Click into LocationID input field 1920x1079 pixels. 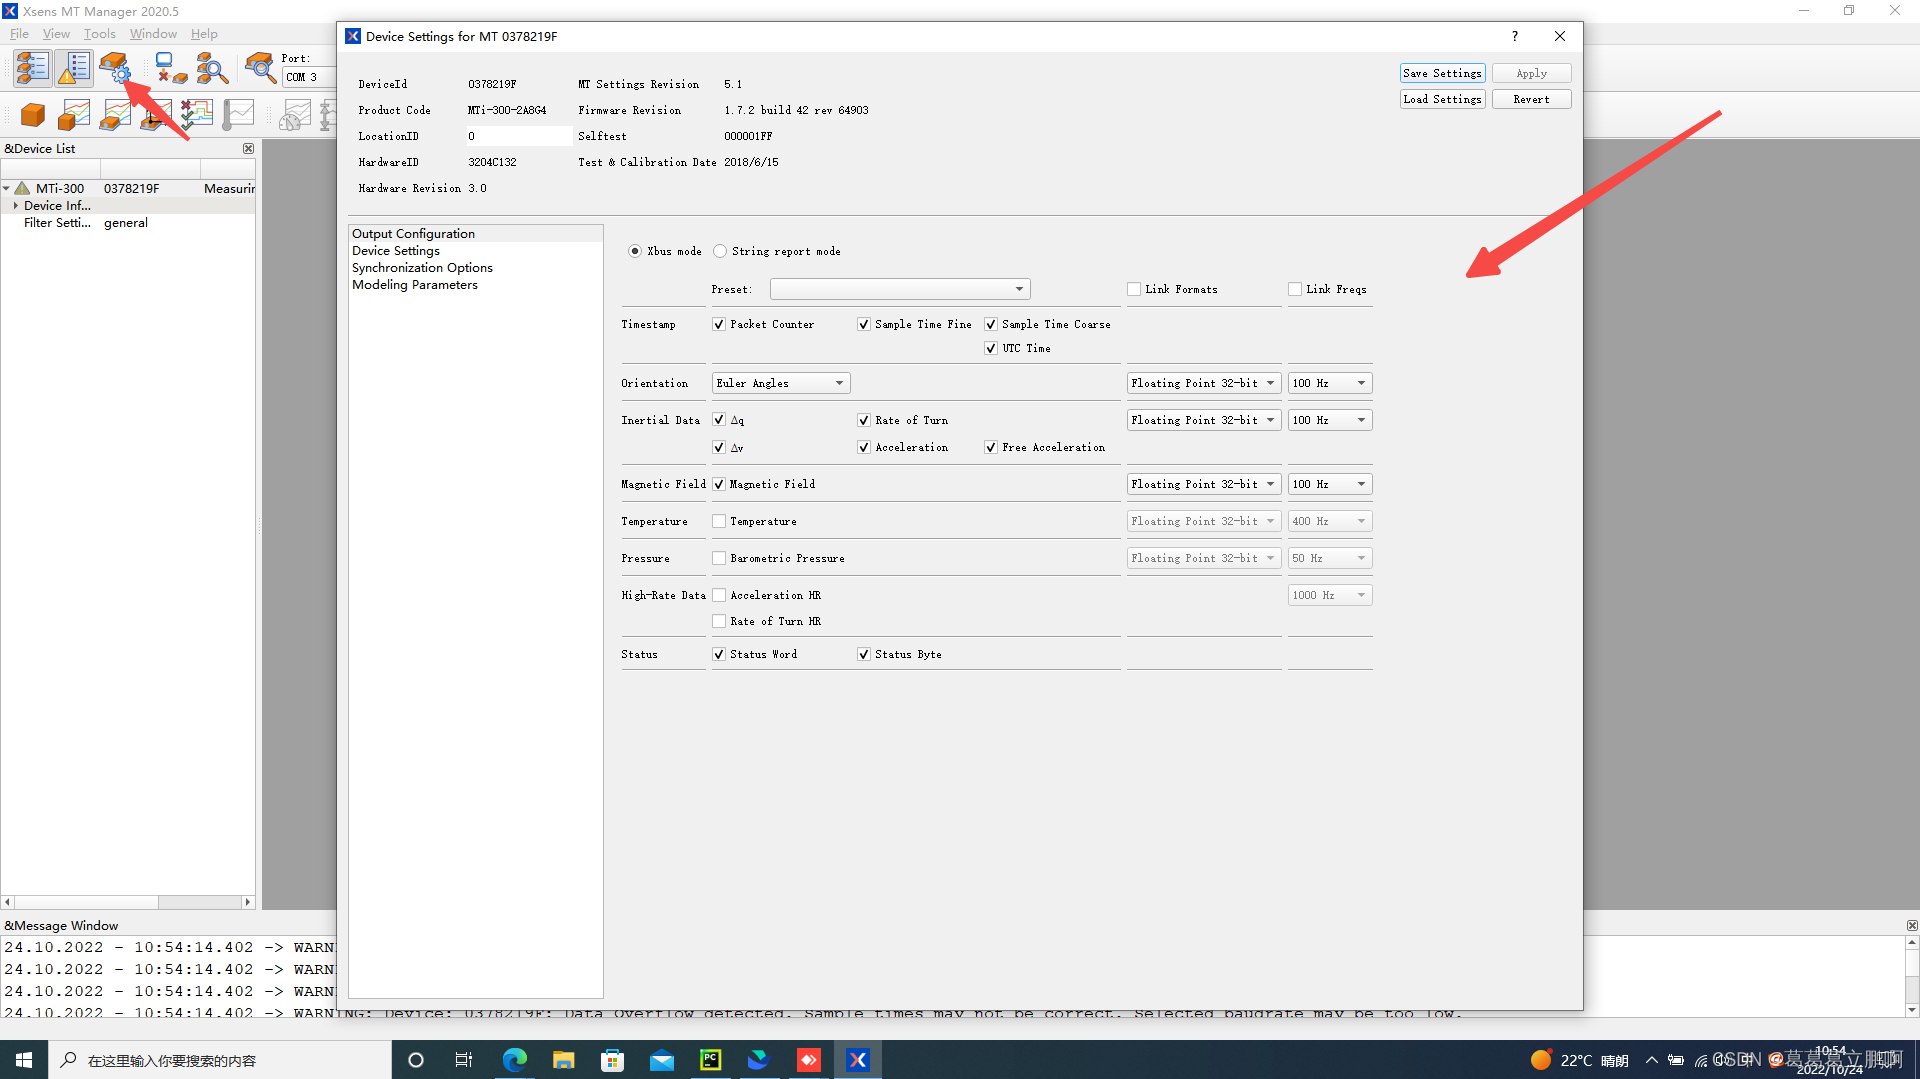click(x=518, y=136)
